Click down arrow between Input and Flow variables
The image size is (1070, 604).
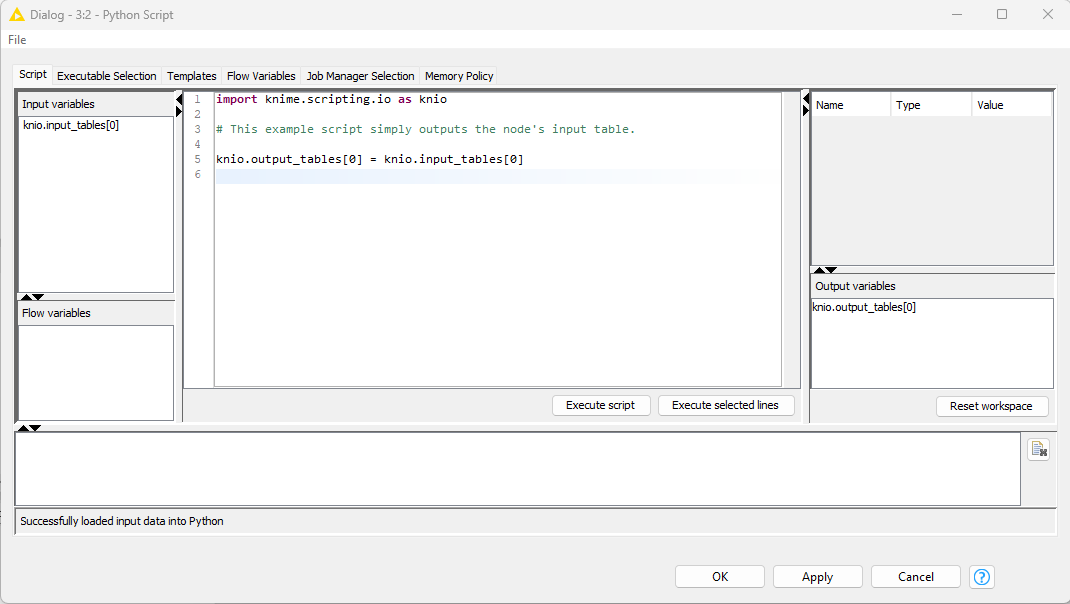point(38,297)
